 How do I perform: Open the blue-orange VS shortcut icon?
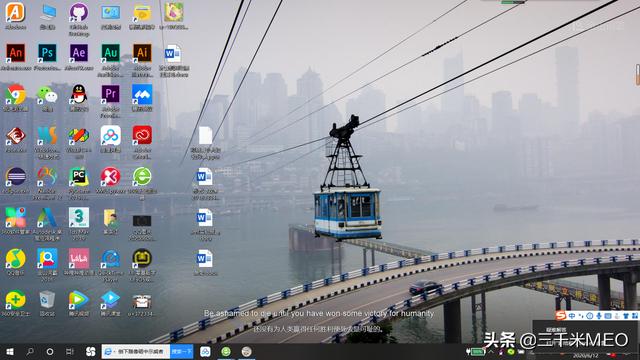click(x=47, y=136)
